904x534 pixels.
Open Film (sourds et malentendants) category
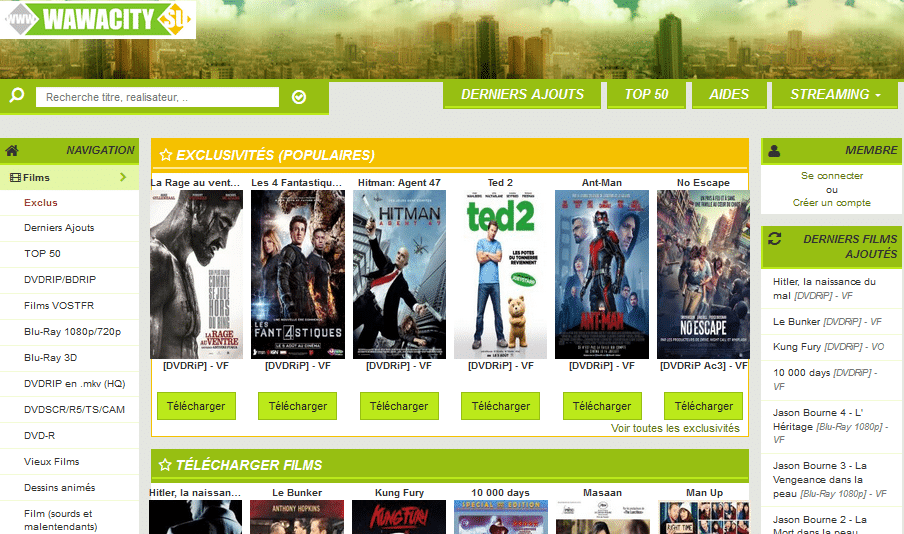[x=61, y=520]
